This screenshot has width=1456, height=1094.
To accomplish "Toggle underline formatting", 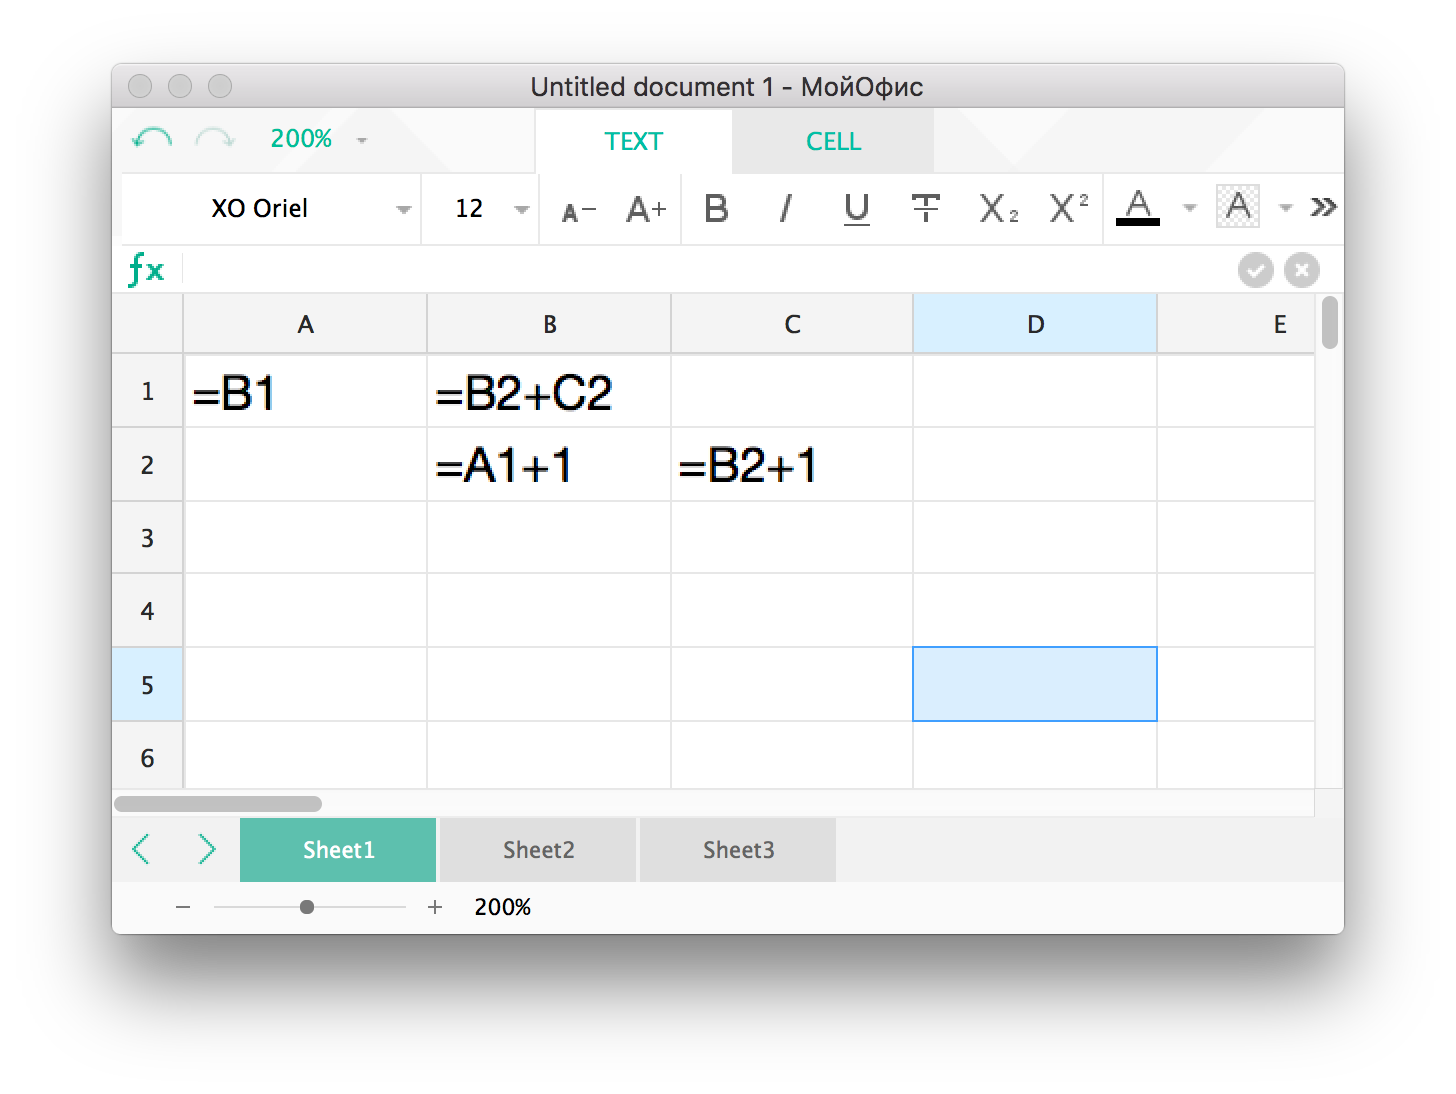I will tap(856, 209).
